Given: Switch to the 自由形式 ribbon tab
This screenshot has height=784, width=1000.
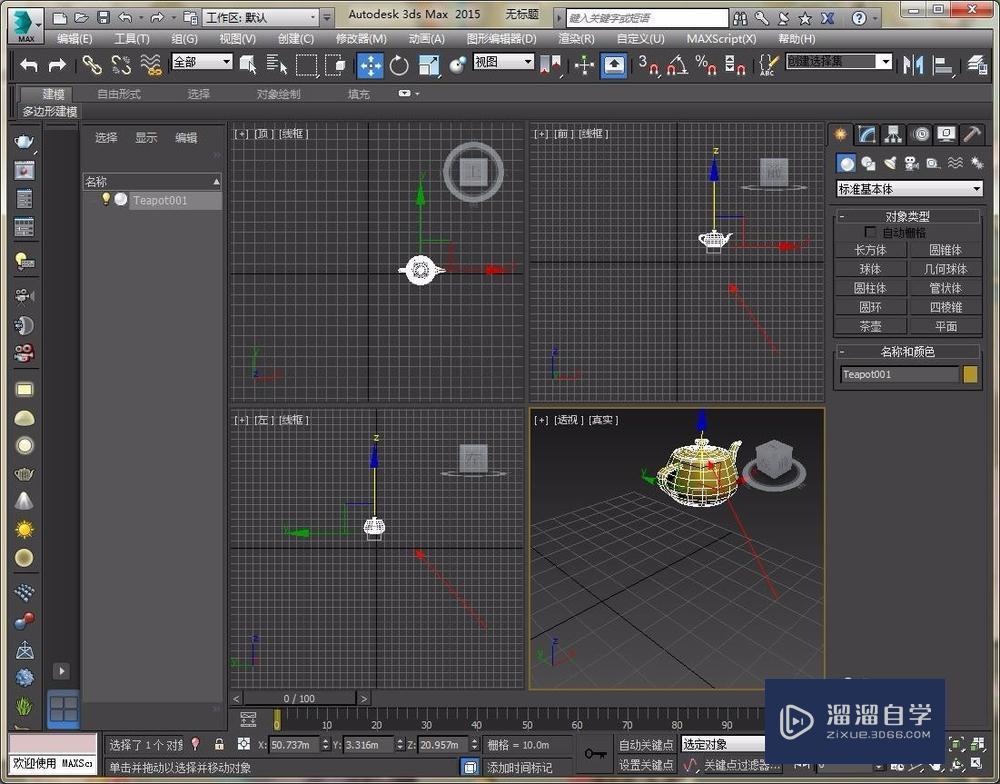Looking at the screenshot, I should [118, 94].
